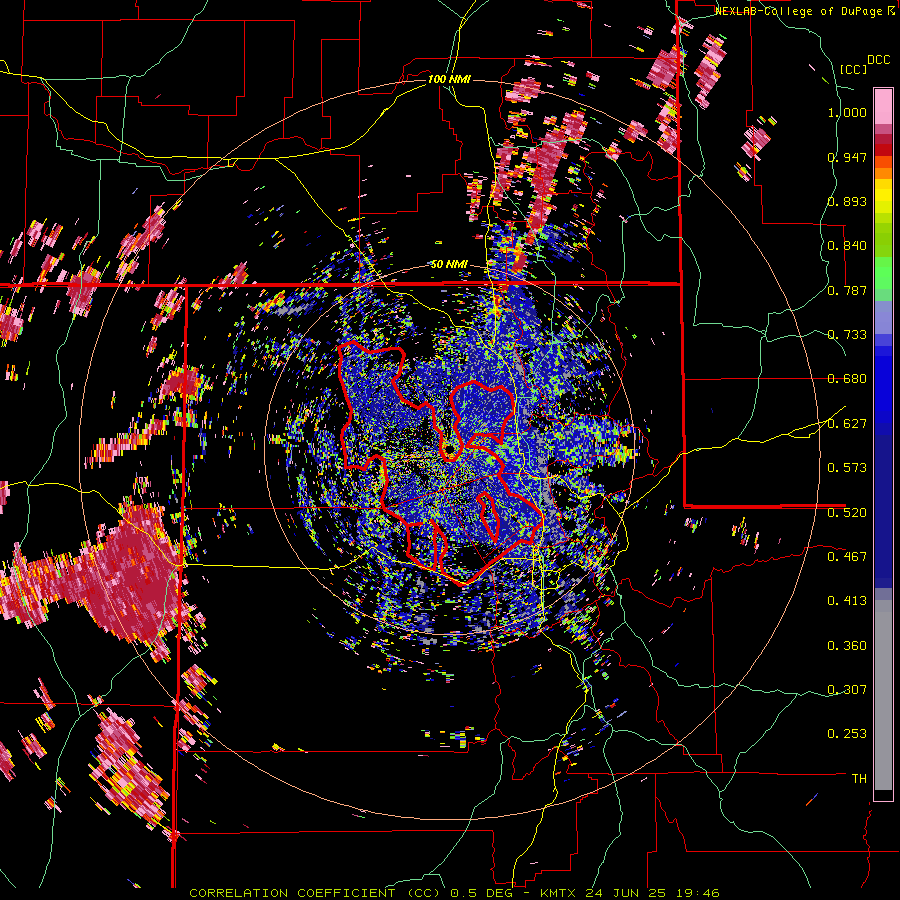
Task: Click the 0.5 DEG elevation text in caption
Action: coord(482,893)
